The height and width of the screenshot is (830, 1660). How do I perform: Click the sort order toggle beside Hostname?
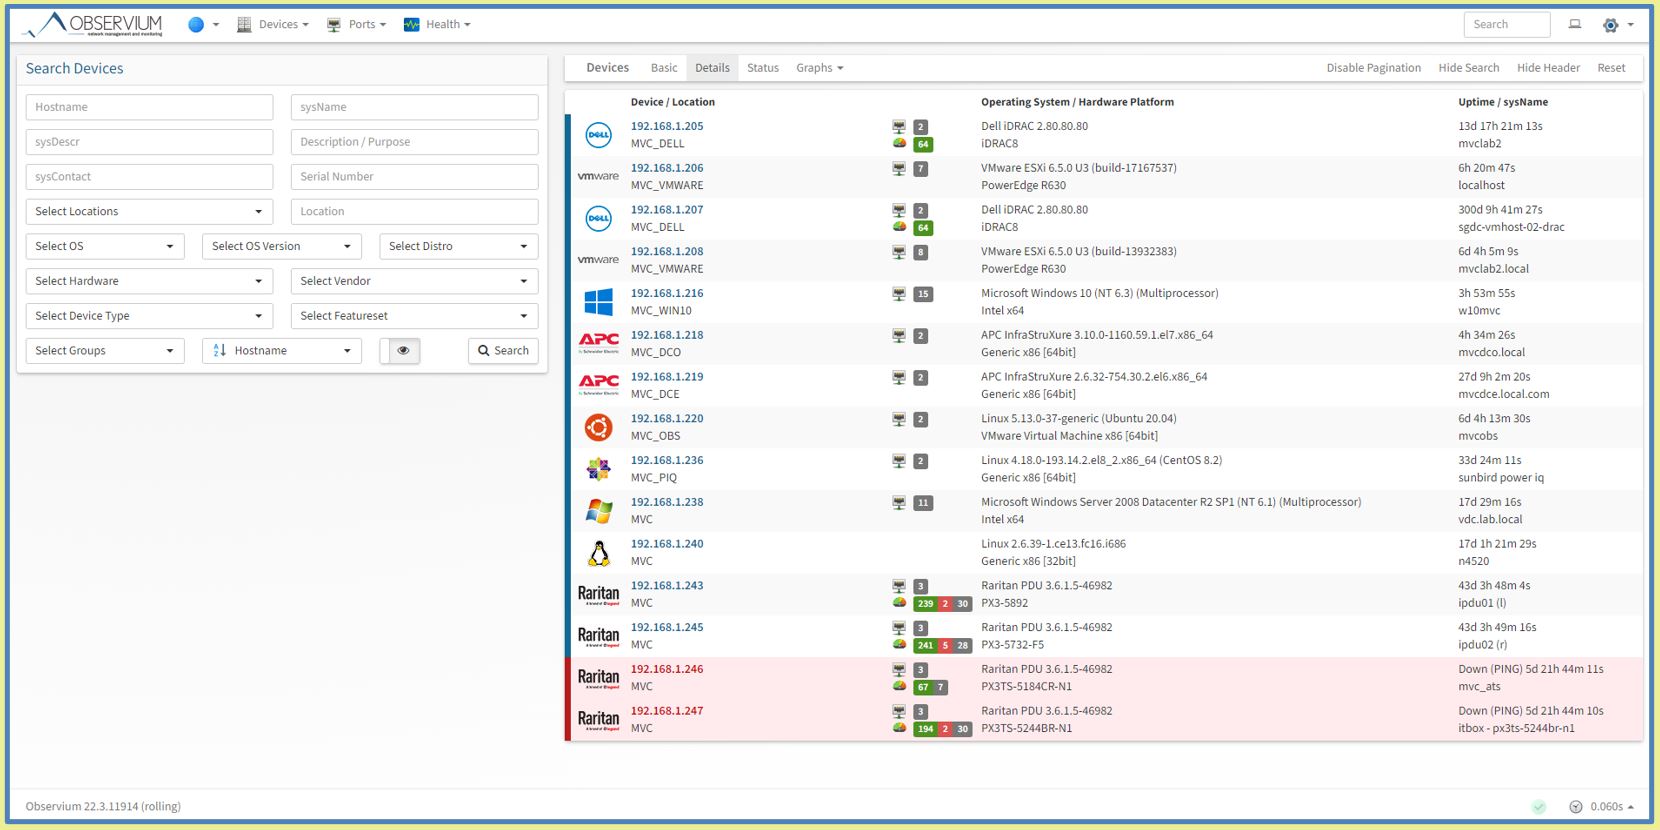click(x=220, y=351)
